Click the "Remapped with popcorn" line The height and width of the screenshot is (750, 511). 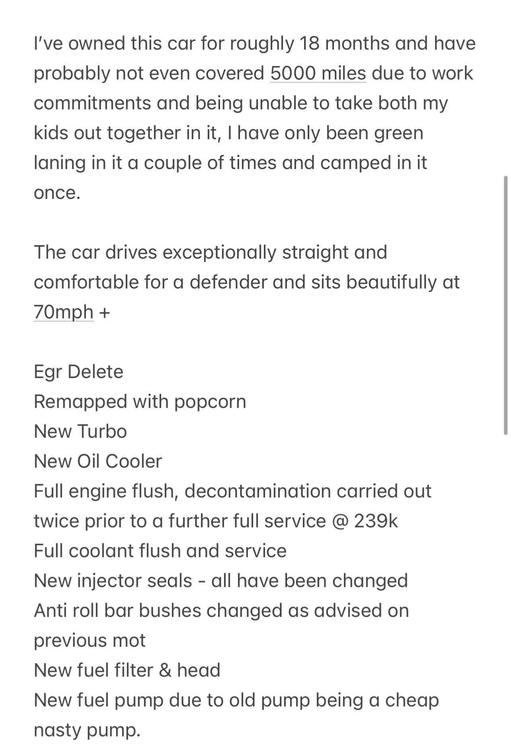[x=140, y=401]
